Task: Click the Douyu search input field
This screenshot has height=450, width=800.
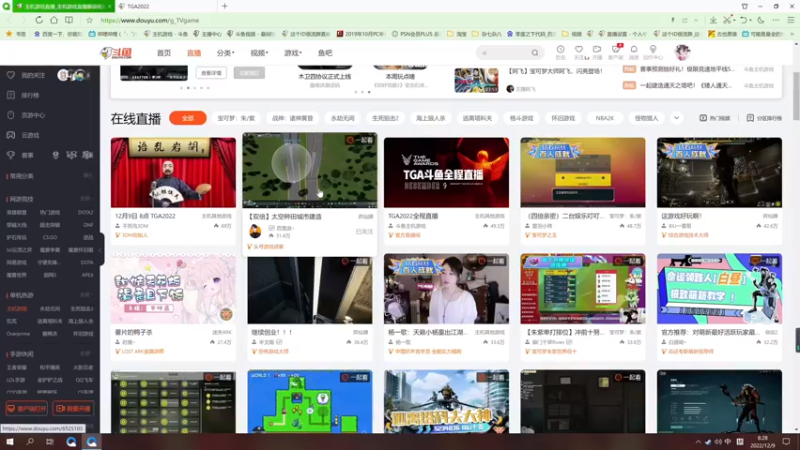Action: 504,53
